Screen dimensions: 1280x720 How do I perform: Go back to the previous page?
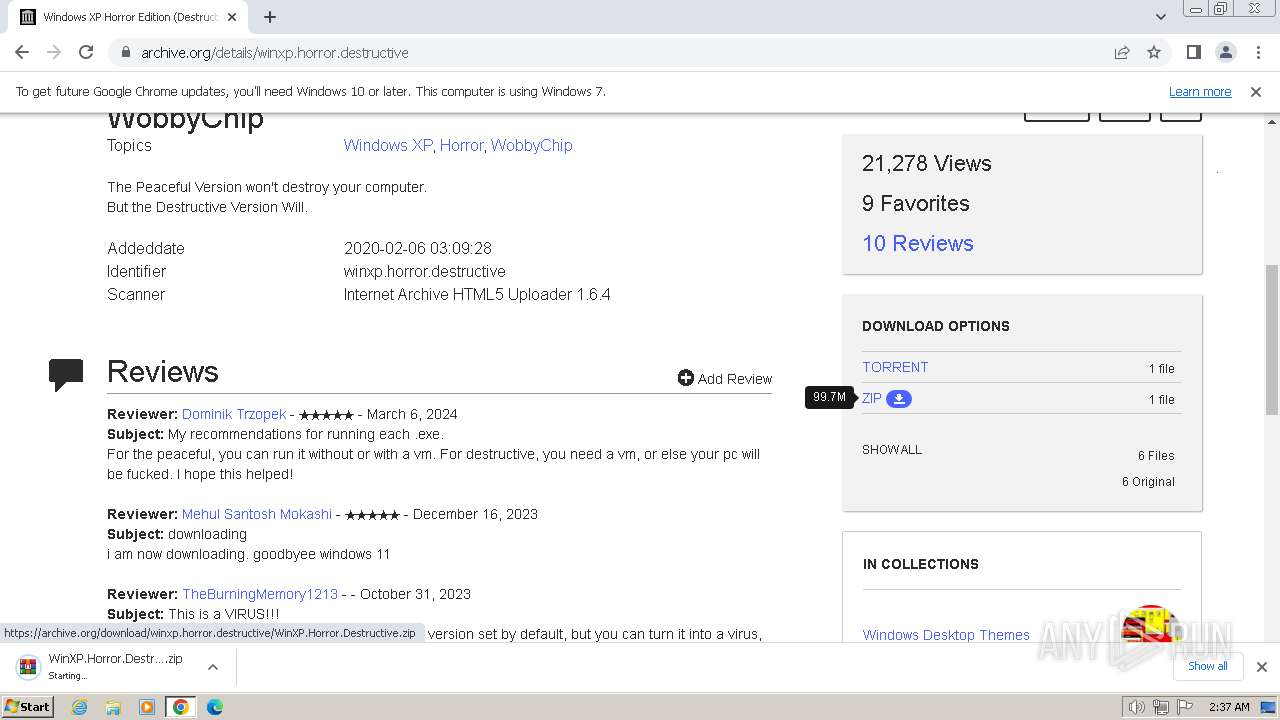22,52
